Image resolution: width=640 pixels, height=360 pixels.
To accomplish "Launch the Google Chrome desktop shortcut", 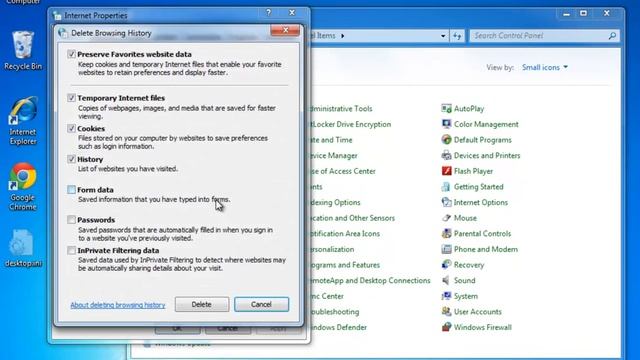I will (x=23, y=187).
